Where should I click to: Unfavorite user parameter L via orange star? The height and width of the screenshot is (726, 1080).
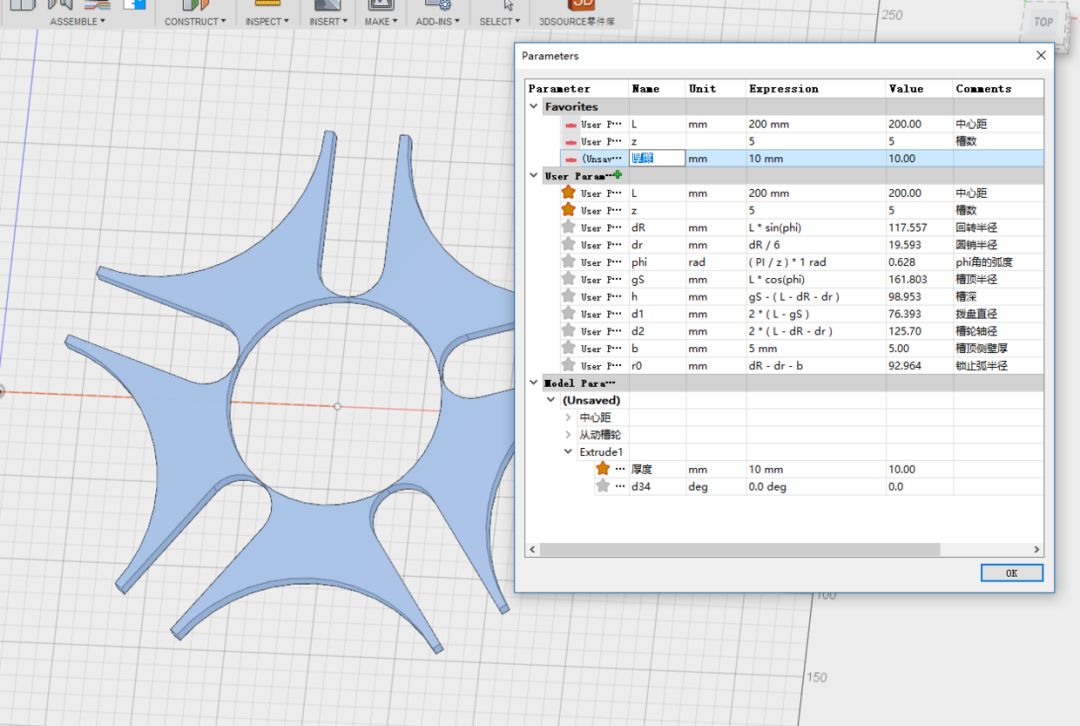pyautogui.click(x=568, y=193)
